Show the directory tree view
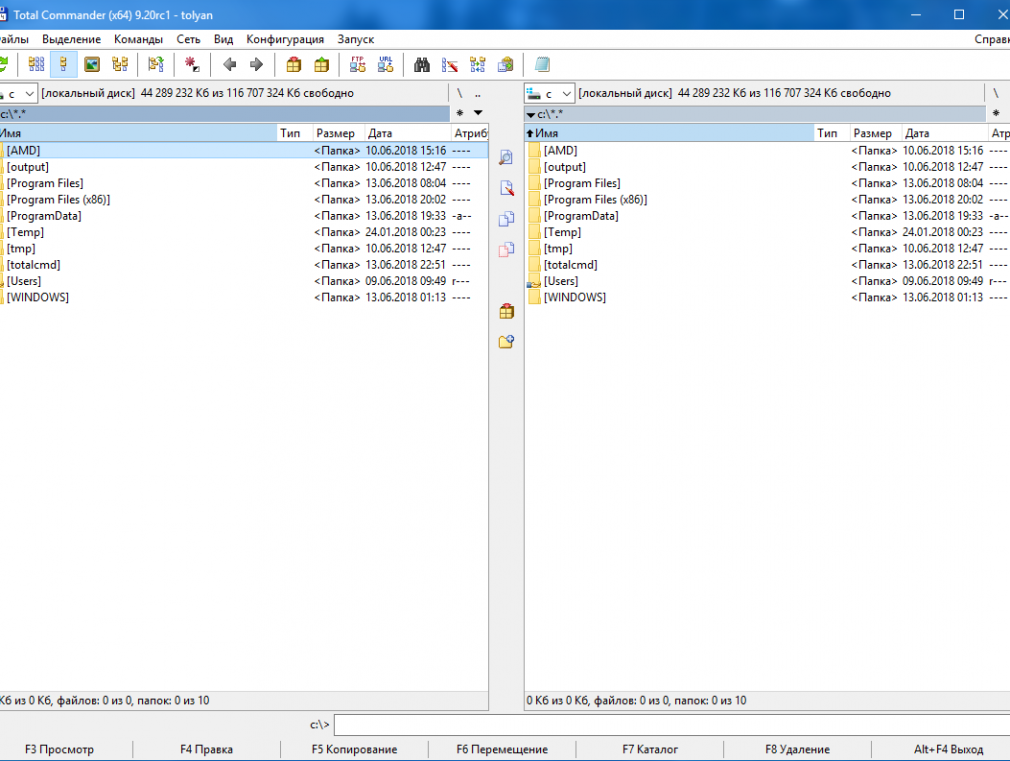Viewport: 1010px width, 761px height. point(120,64)
